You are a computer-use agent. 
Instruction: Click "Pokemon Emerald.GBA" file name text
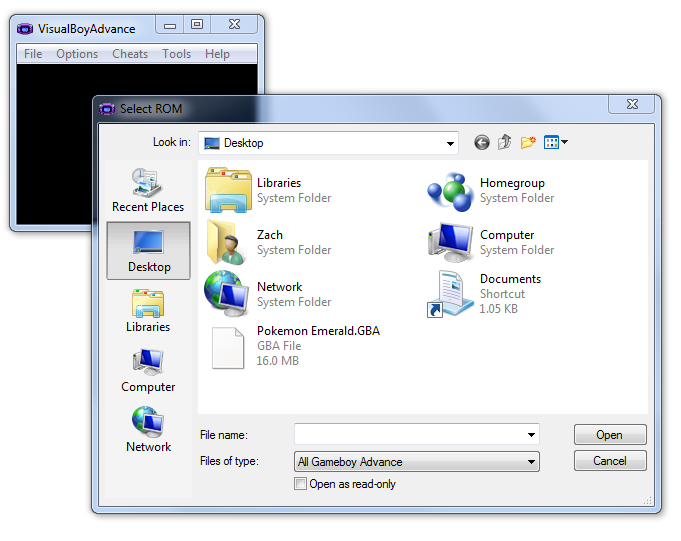(x=318, y=331)
